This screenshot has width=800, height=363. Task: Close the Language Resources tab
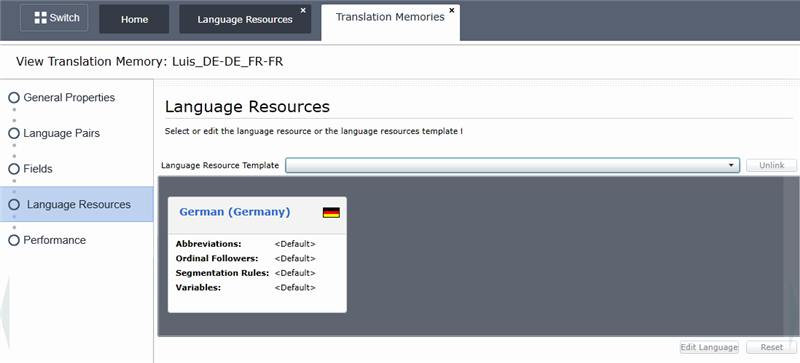[x=303, y=10]
